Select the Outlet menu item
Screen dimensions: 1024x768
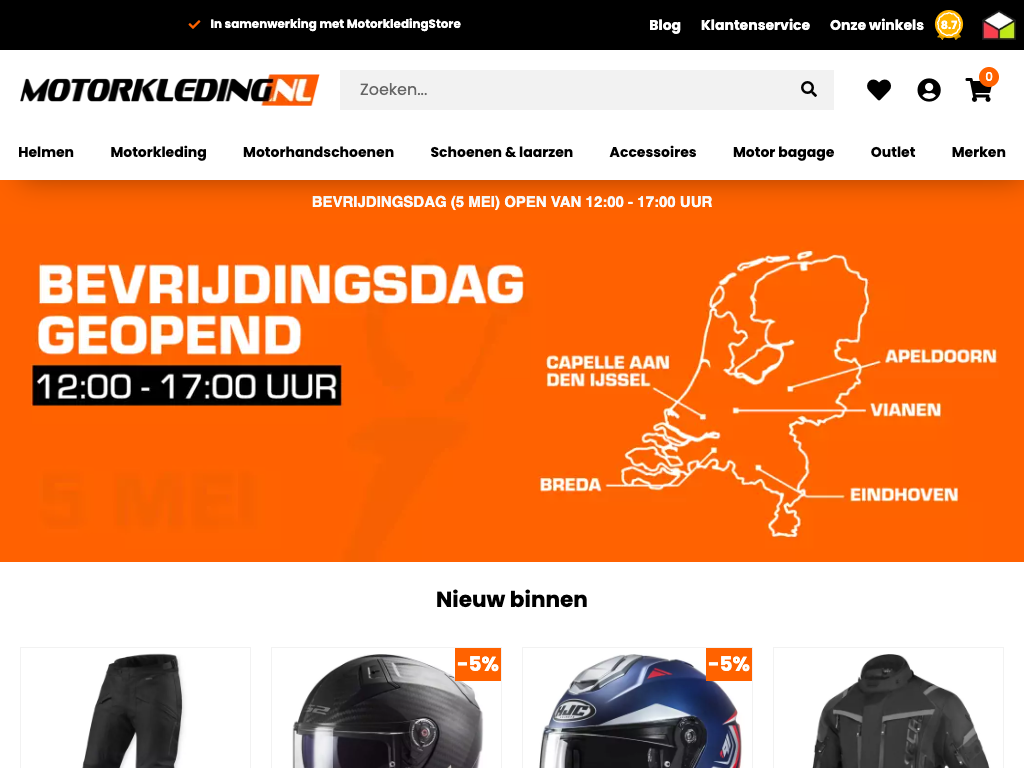pyautogui.click(x=893, y=152)
